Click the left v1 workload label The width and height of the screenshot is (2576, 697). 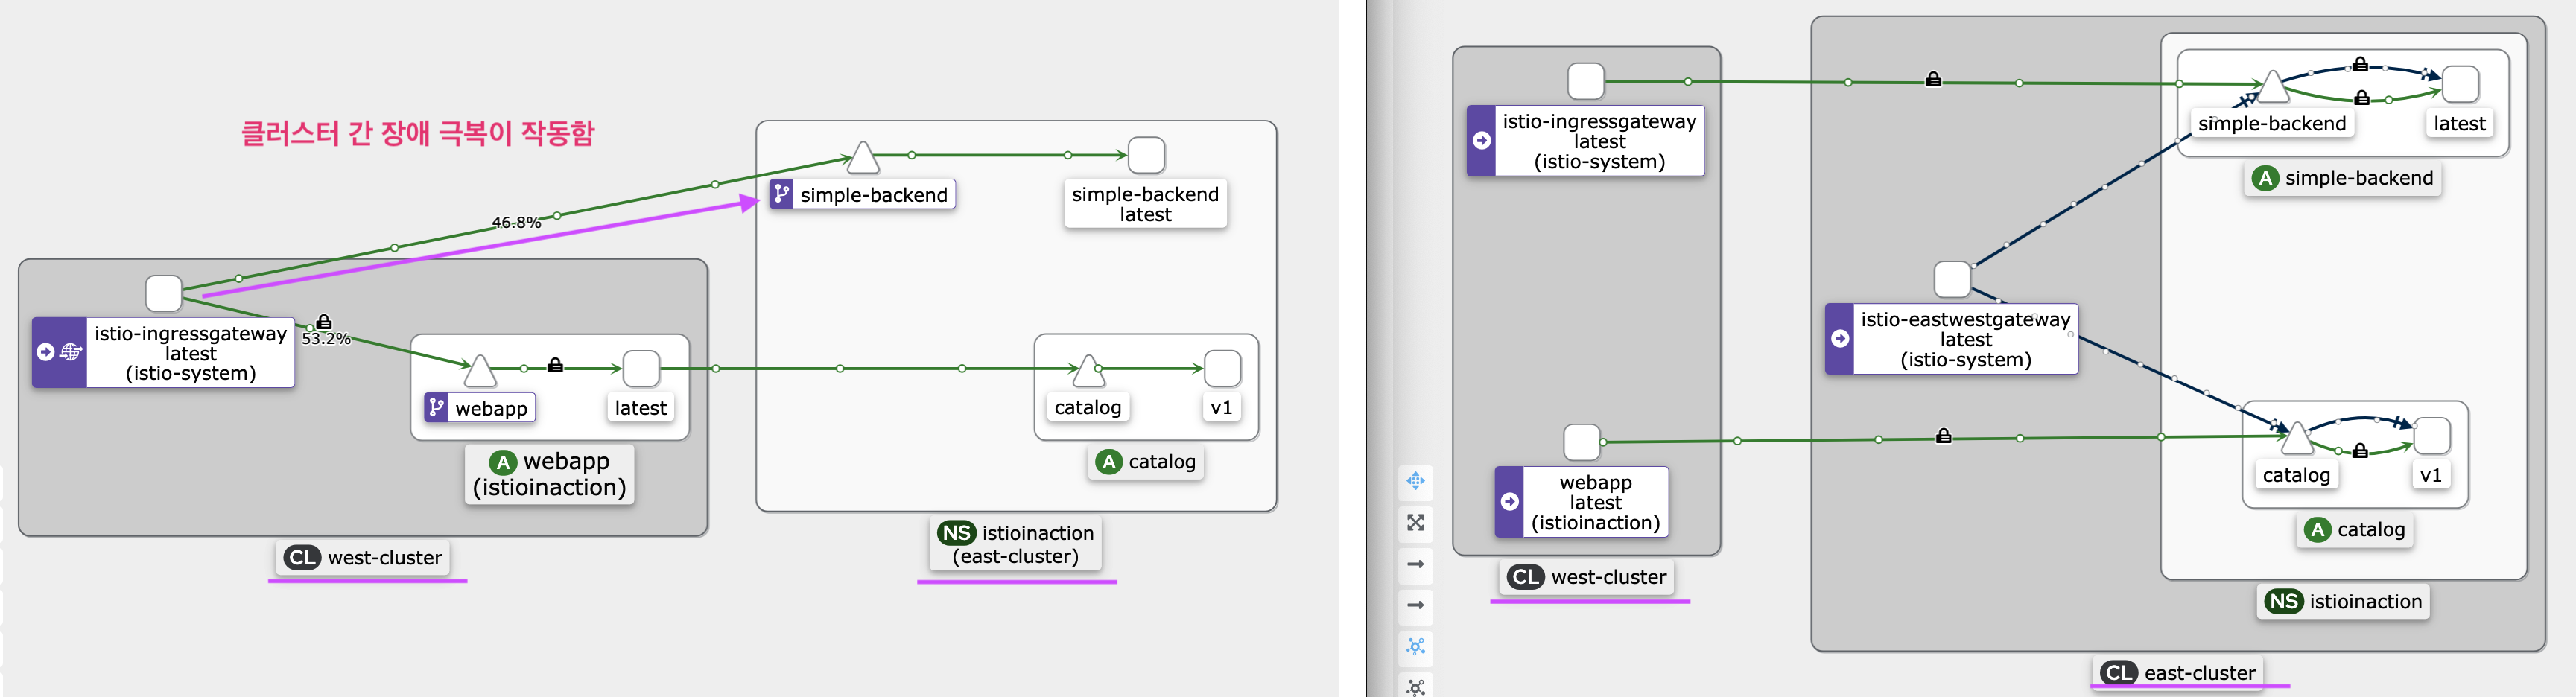point(1221,407)
